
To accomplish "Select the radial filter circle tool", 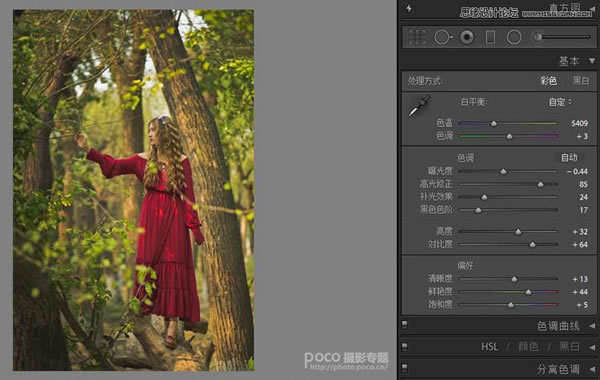I will click(x=514, y=37).
